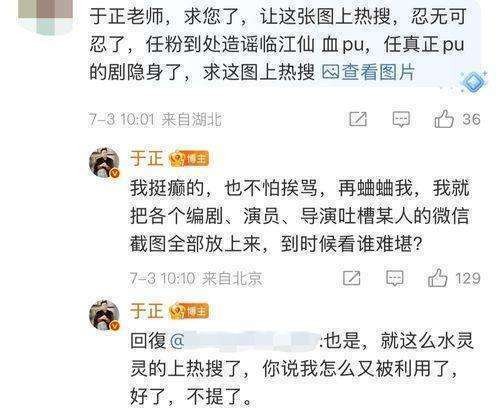The height and width of the screenshot is (411, 499).
Task: Click the 129 like count
Action: (x=468, y=278)
